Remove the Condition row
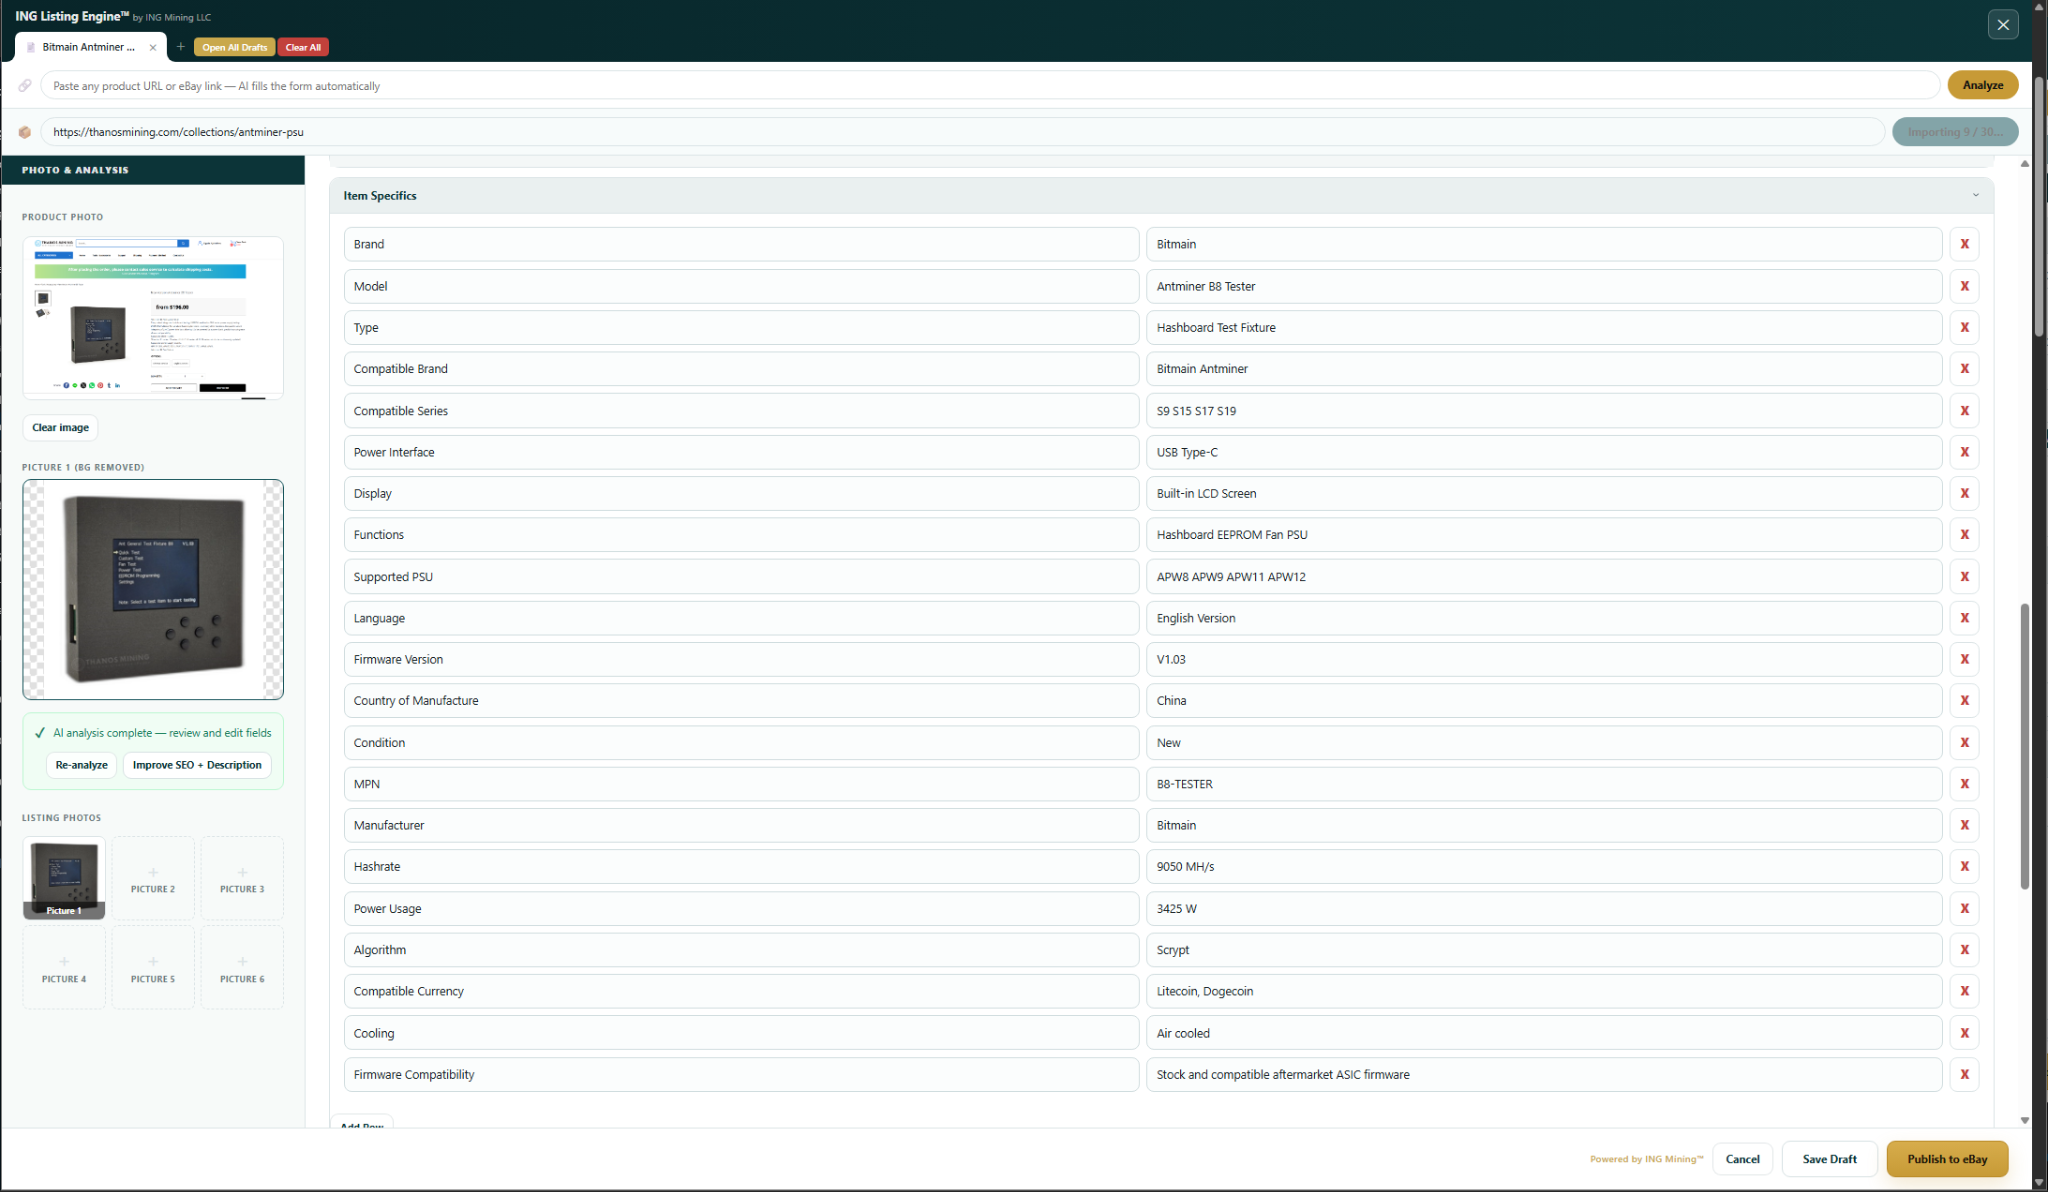Viewport: 2048px width, 1192px height. [1964, 743]
